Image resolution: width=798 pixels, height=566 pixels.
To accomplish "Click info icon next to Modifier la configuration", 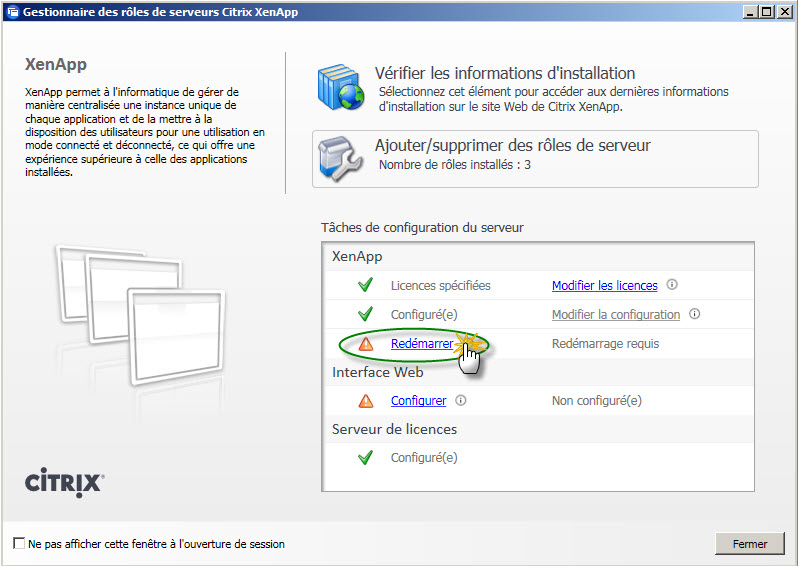I will coord(694,314).
